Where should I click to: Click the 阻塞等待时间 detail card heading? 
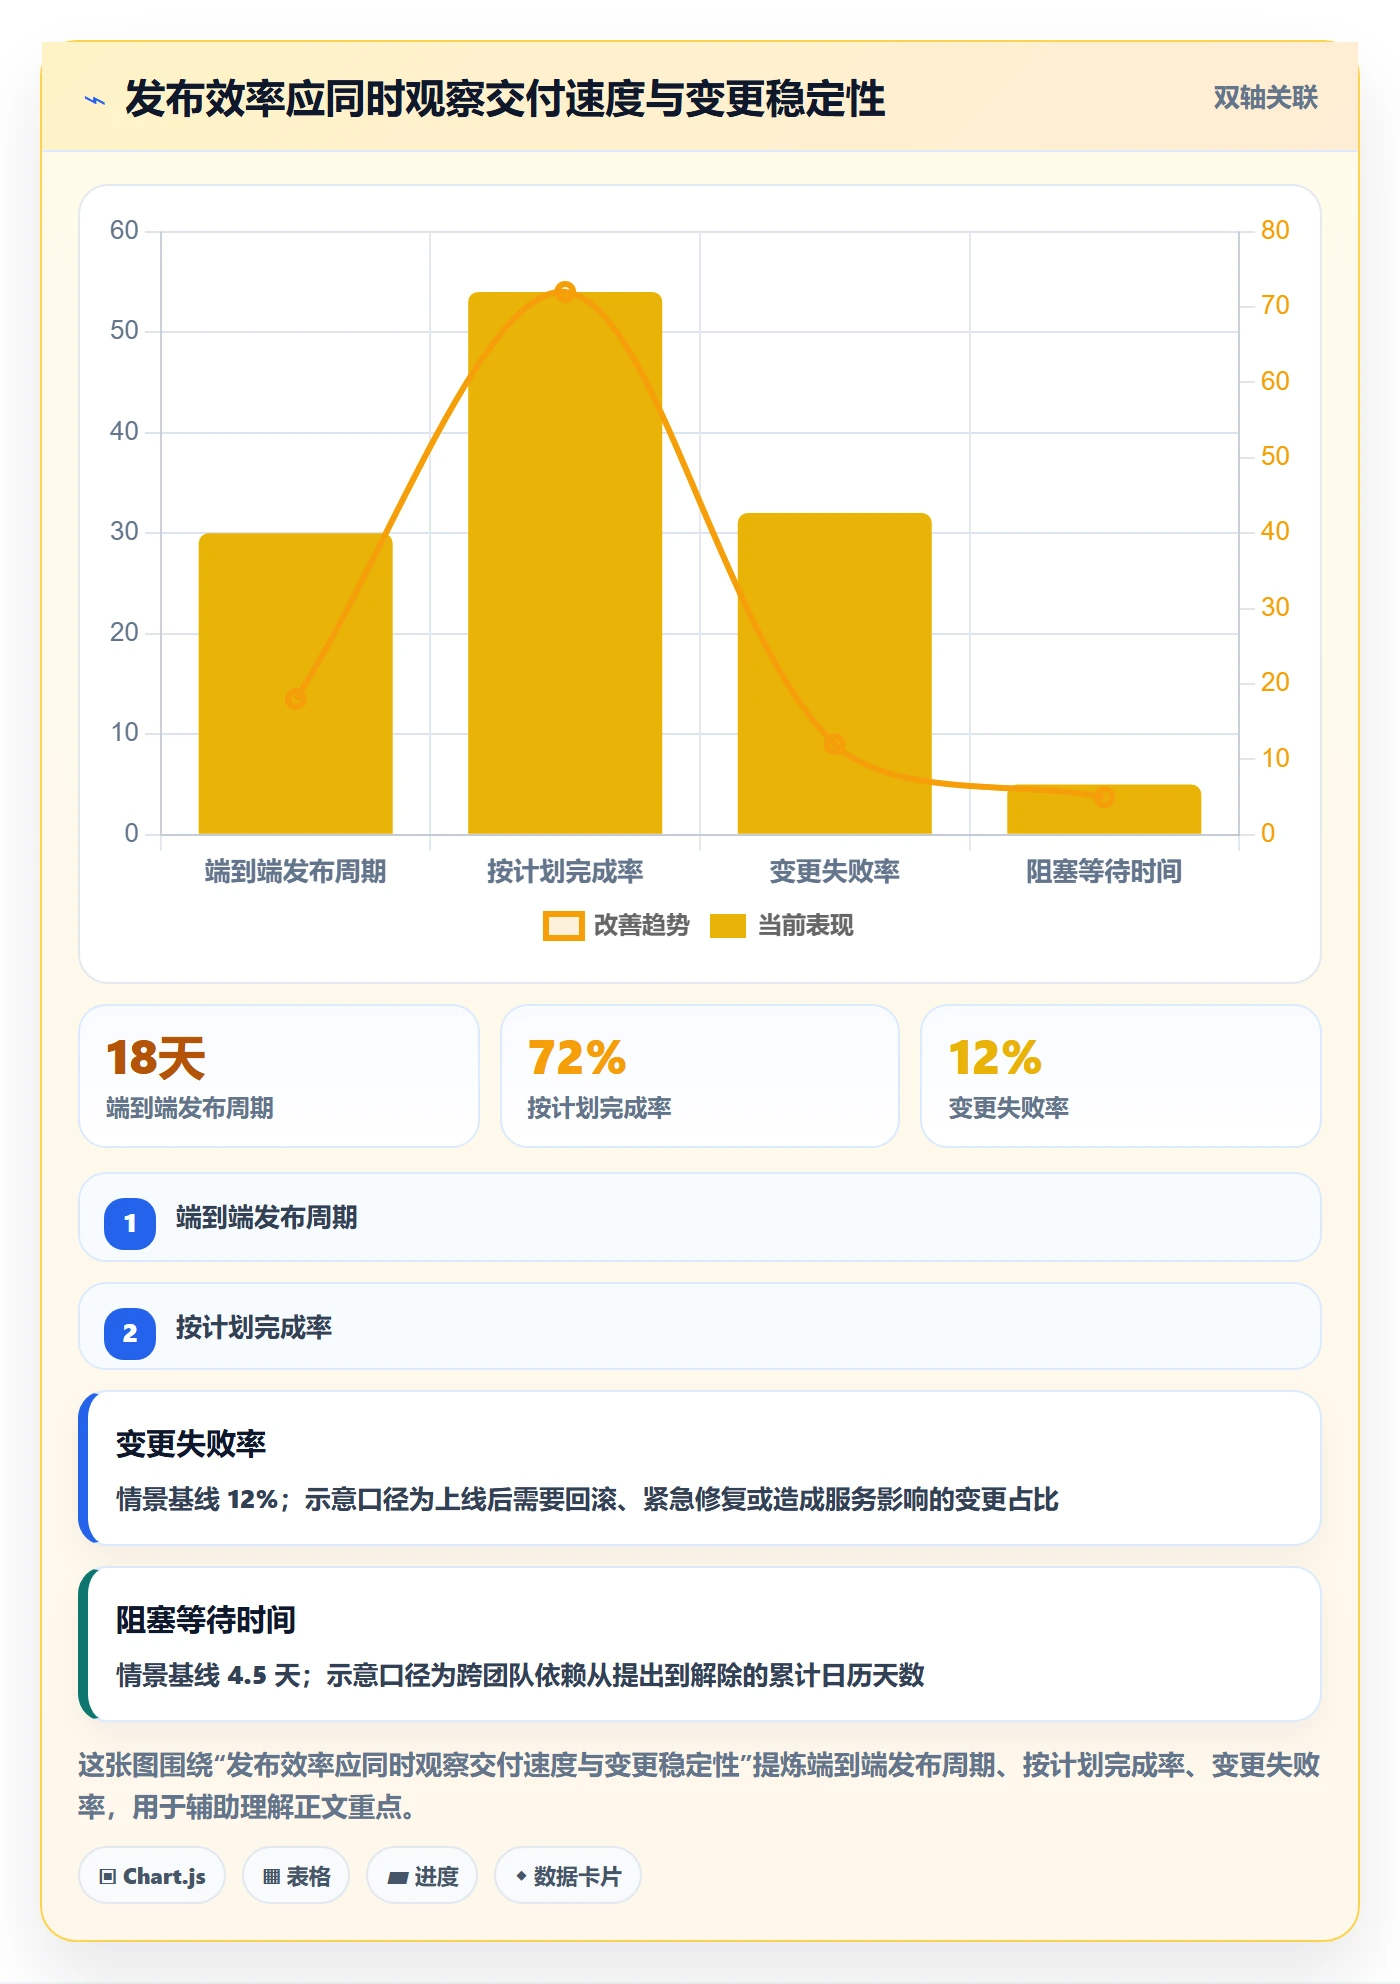206,1619
